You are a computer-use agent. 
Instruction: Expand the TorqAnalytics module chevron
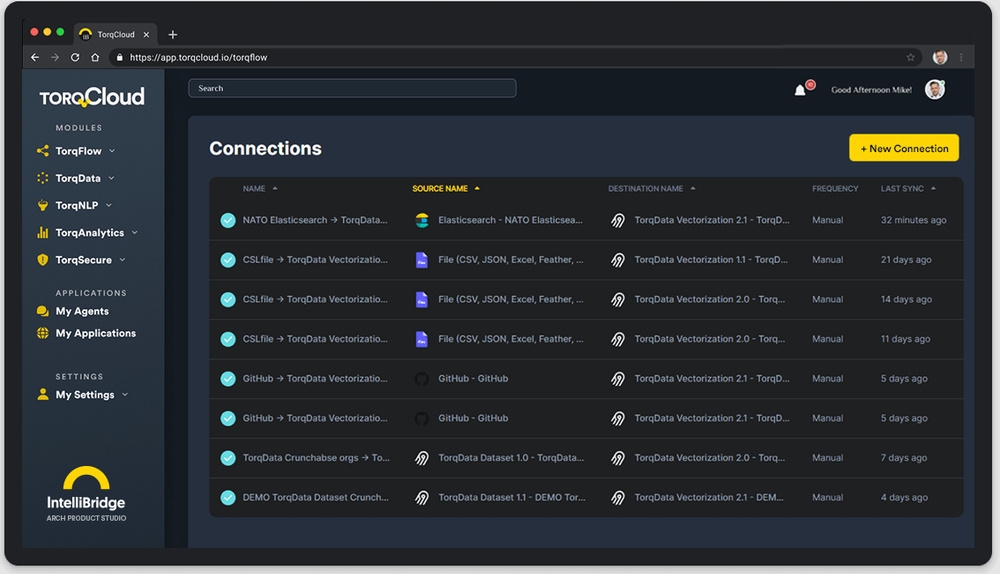tap(135, 233)
